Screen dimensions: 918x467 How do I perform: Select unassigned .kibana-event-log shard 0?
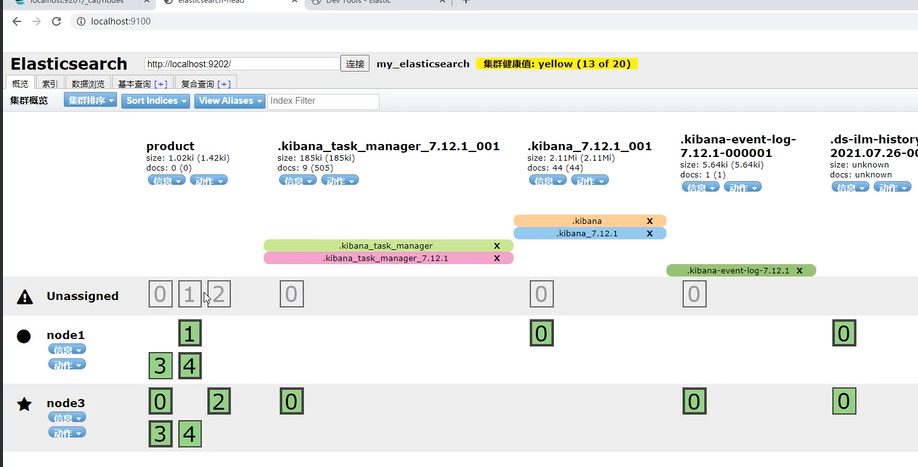pos(694,294)
